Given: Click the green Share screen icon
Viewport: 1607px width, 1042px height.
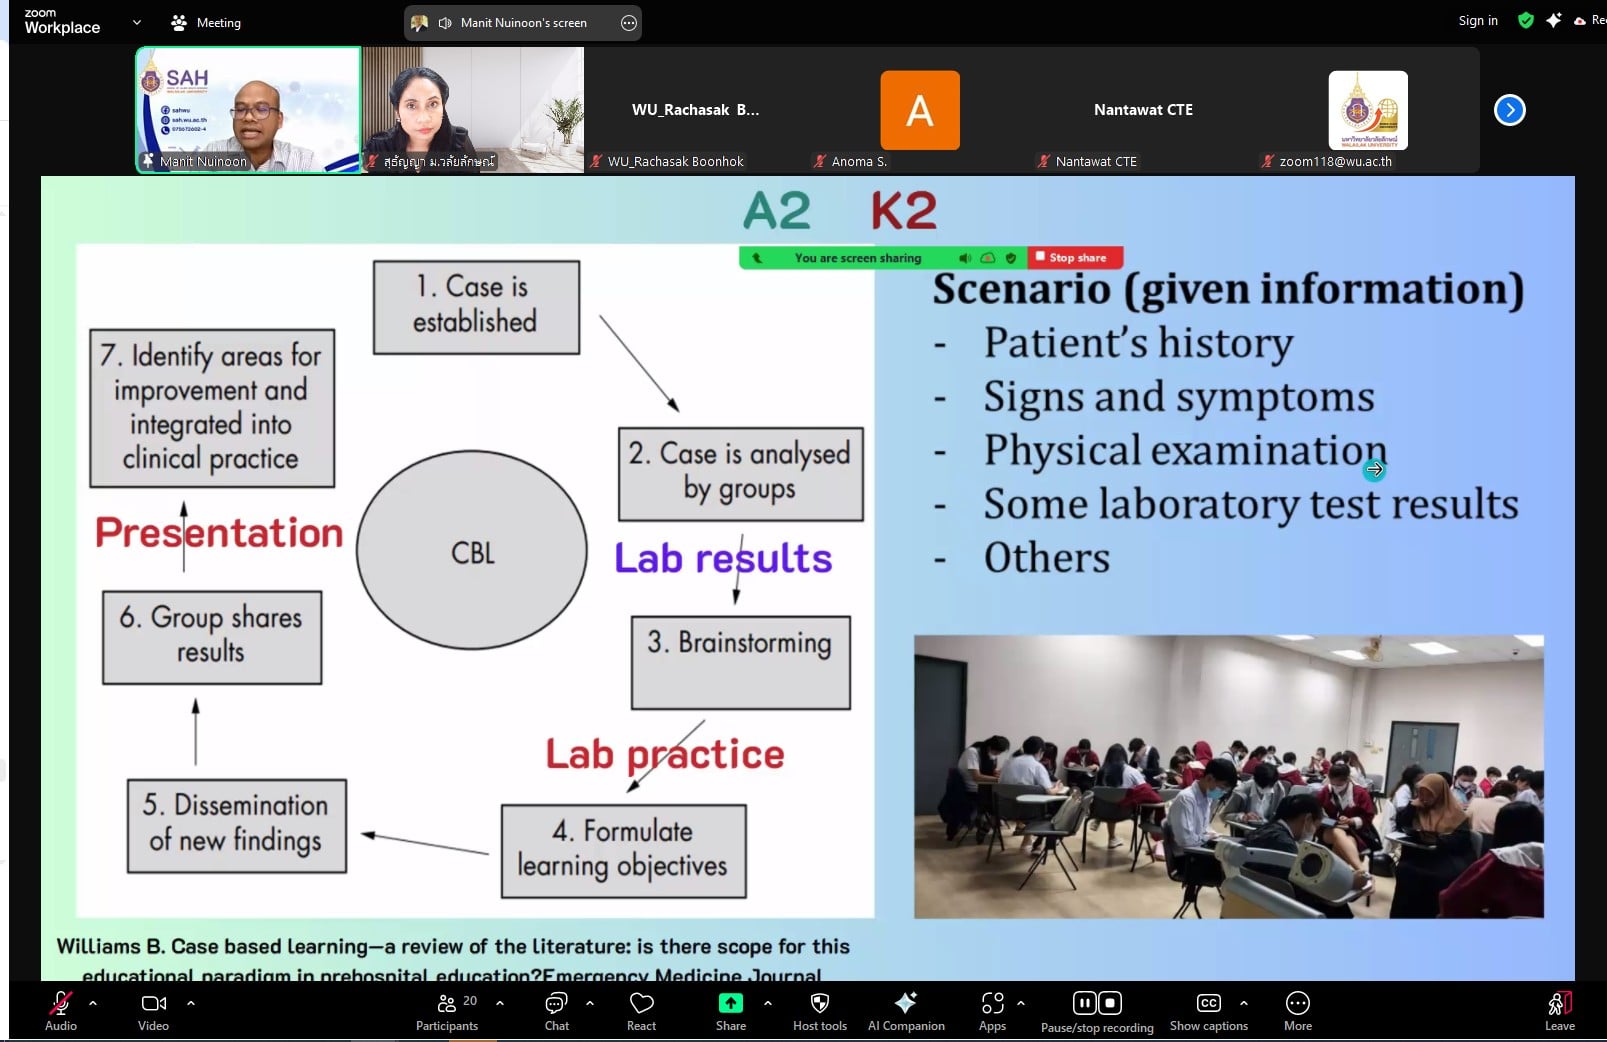Looking at the screenshot, I should 730,1003.
